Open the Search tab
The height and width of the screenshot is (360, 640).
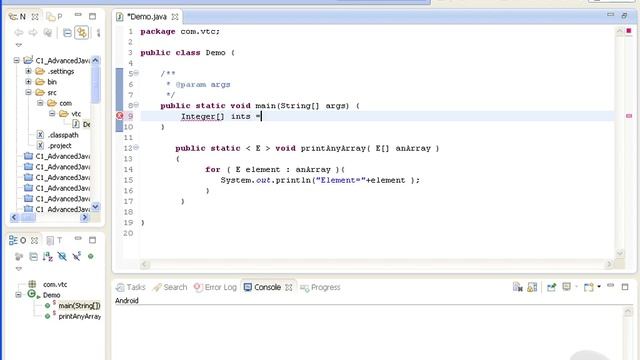170,287
